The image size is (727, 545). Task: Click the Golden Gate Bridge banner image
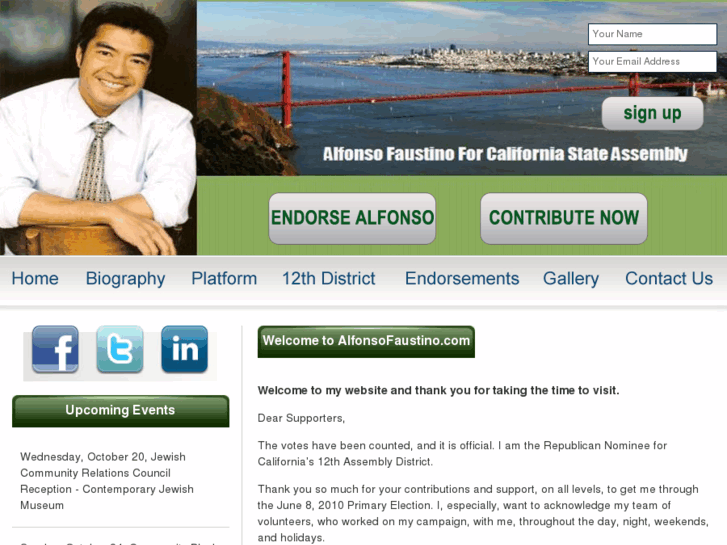462,88
